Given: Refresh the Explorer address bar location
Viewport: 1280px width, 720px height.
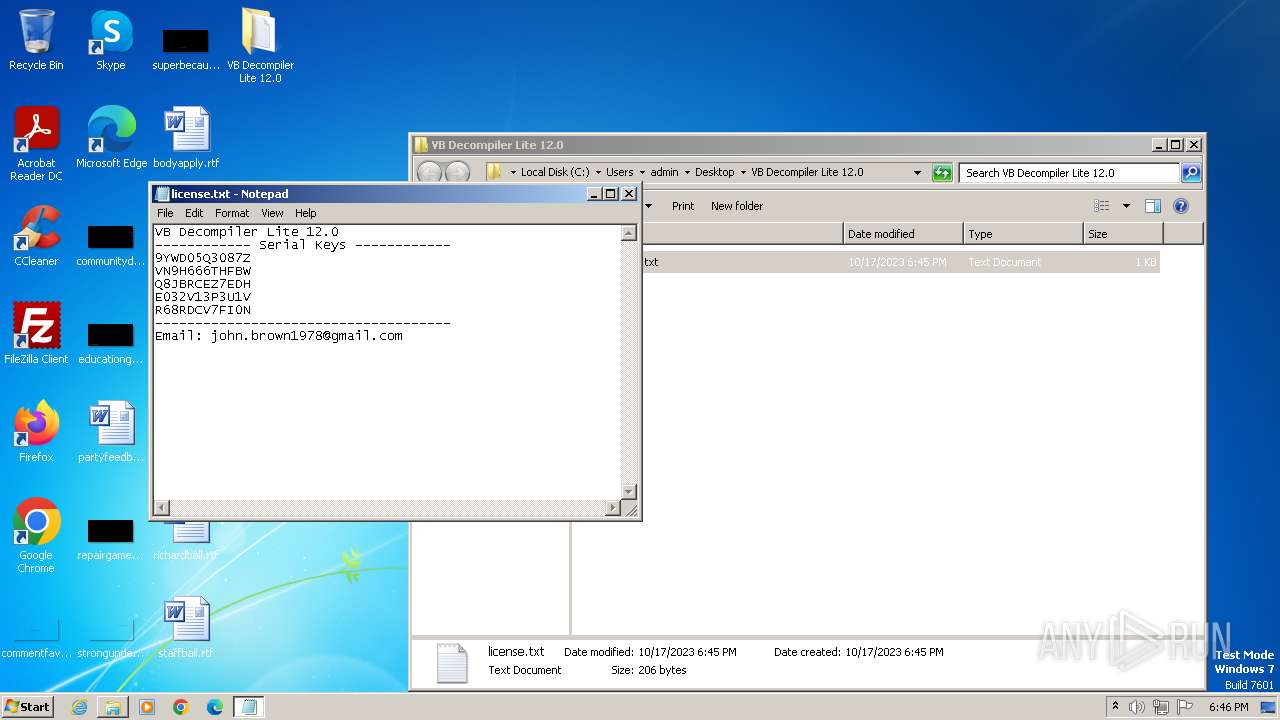Looking at the screenshot, I should pyautogui.click(x=942, y=173).
